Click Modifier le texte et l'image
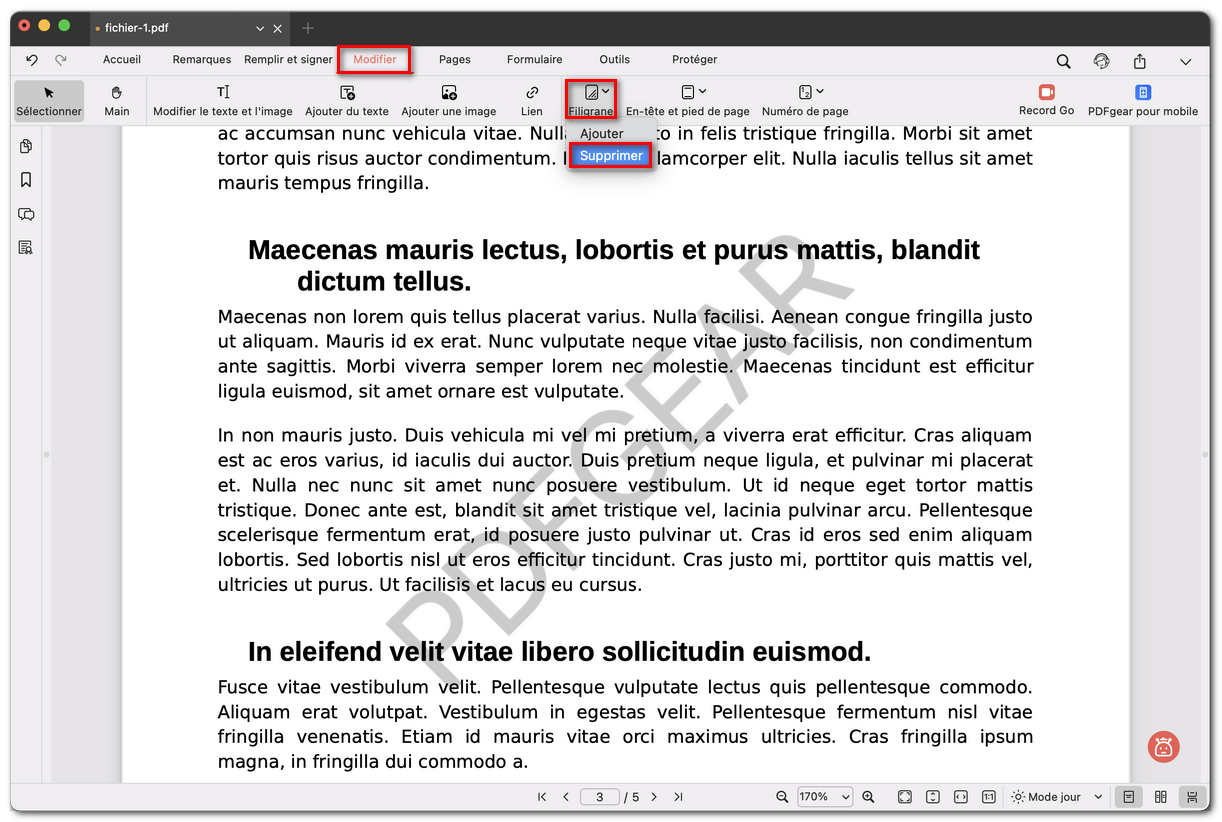 pyautogui.click(x=223, y=100)
